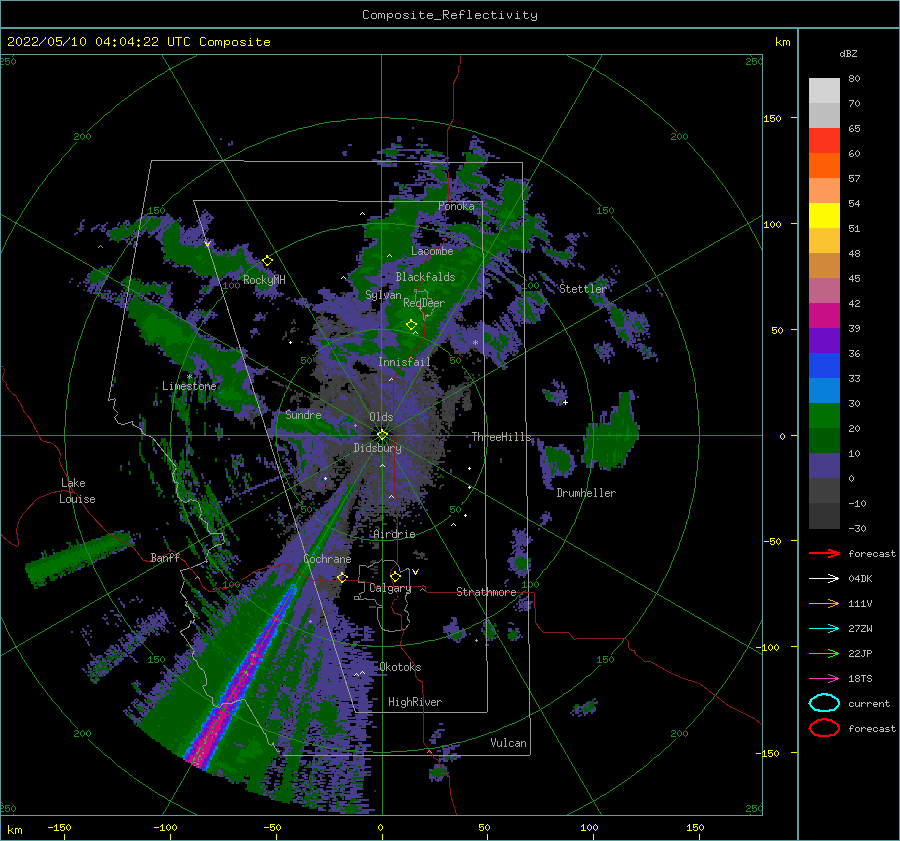Select the Drumheller city label
900x841 pixels.
tap(586, 493)
